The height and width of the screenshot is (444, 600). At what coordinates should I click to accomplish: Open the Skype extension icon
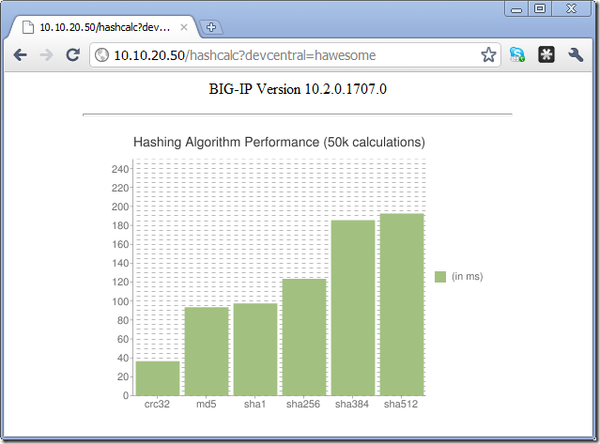(517, 55)
